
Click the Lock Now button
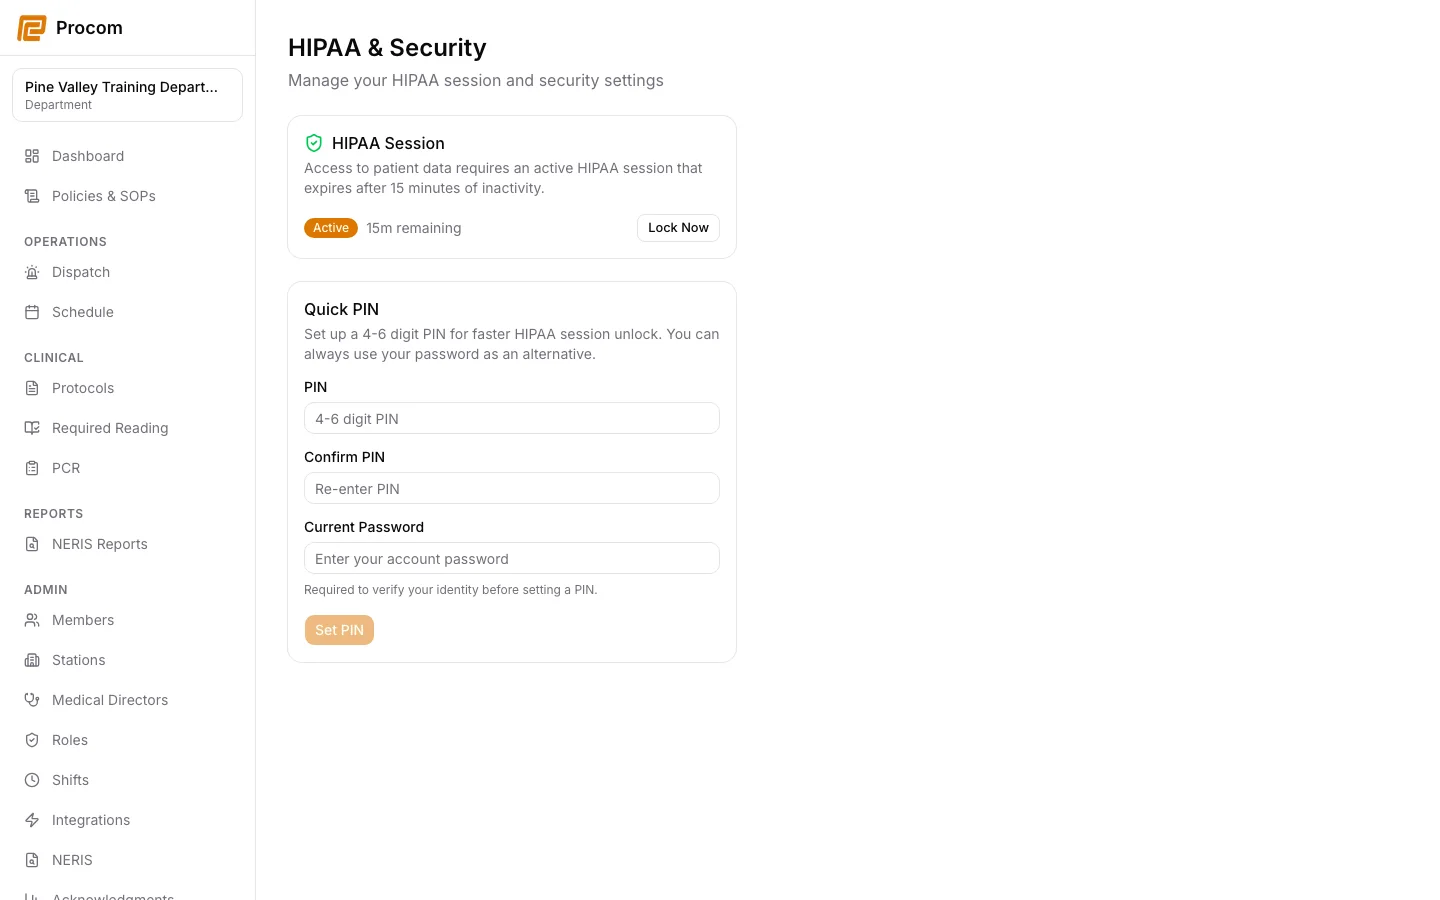tap(678, 228)
